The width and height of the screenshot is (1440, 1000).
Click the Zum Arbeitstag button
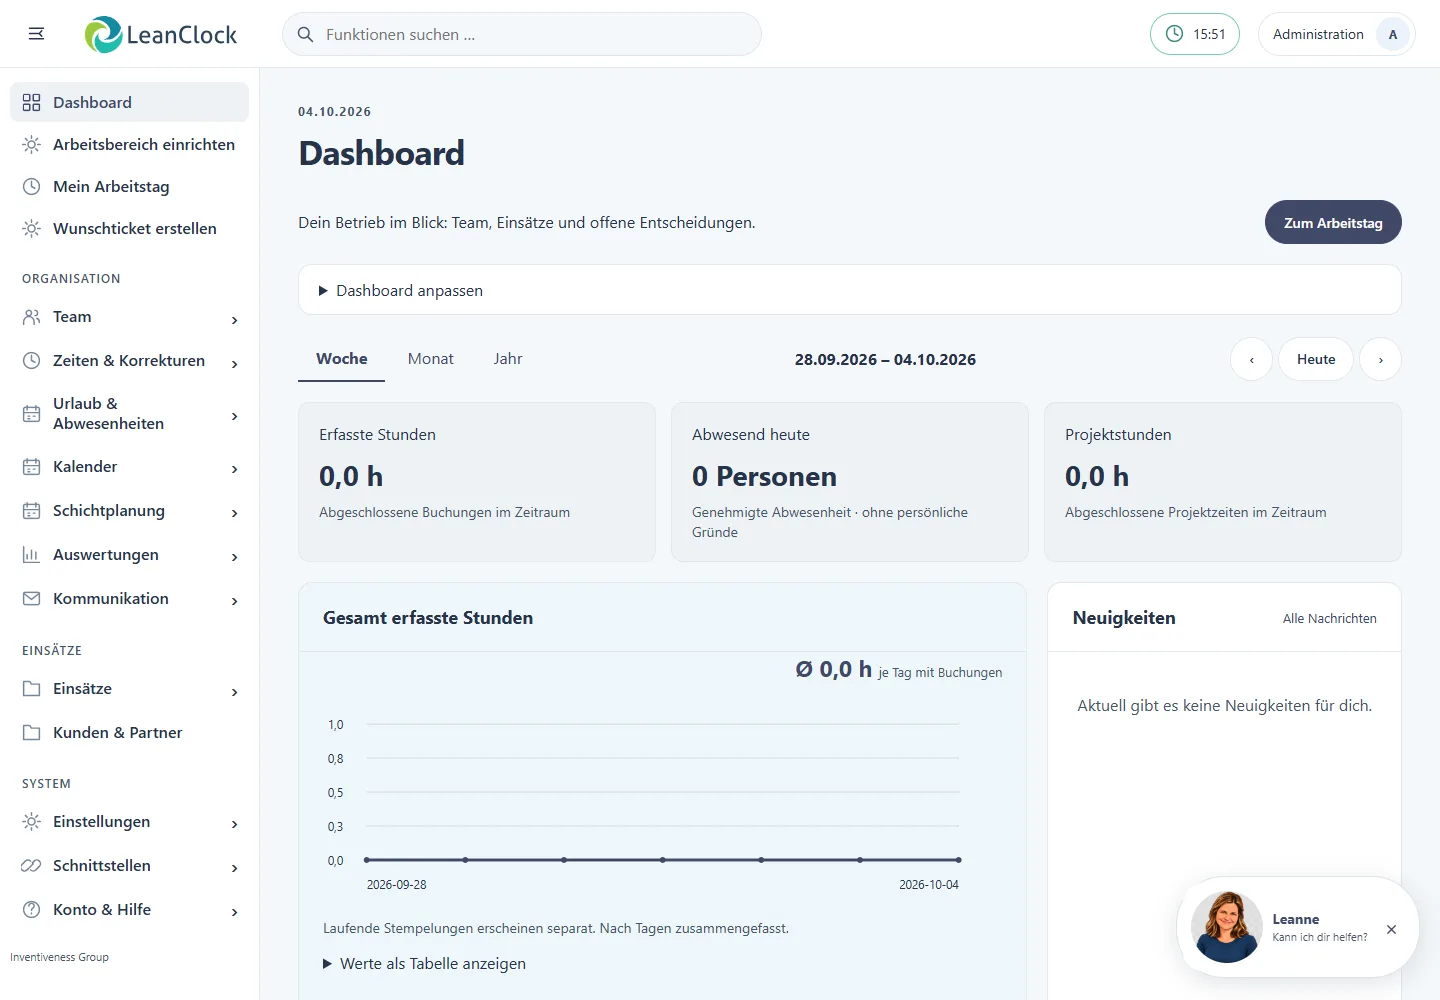[x=1333, y=222]
